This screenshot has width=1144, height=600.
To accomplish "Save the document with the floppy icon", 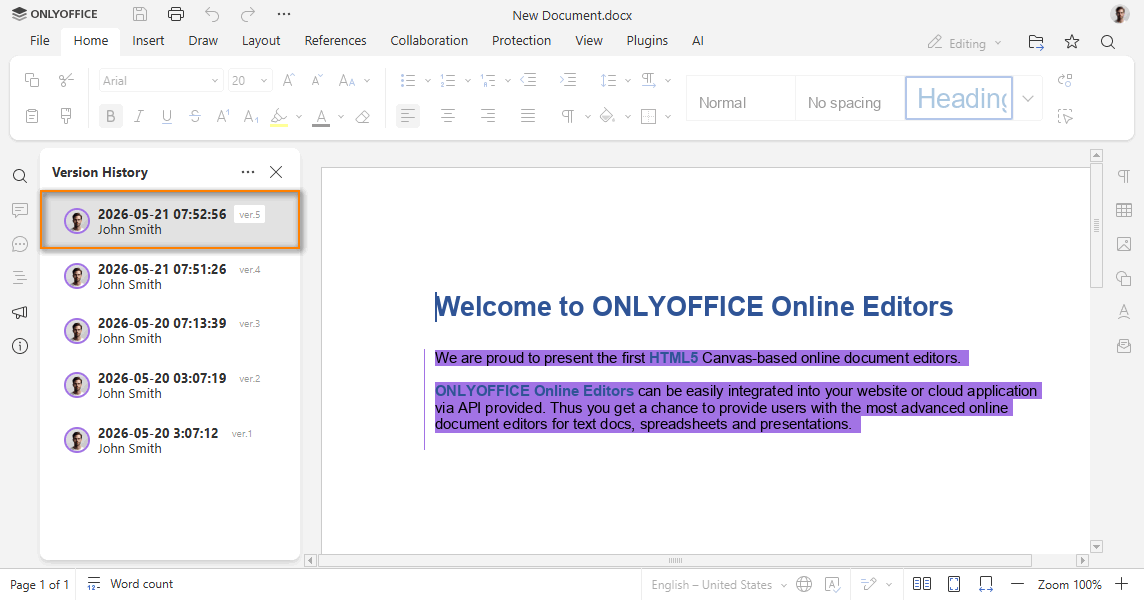I will click(x=140, y=14).
